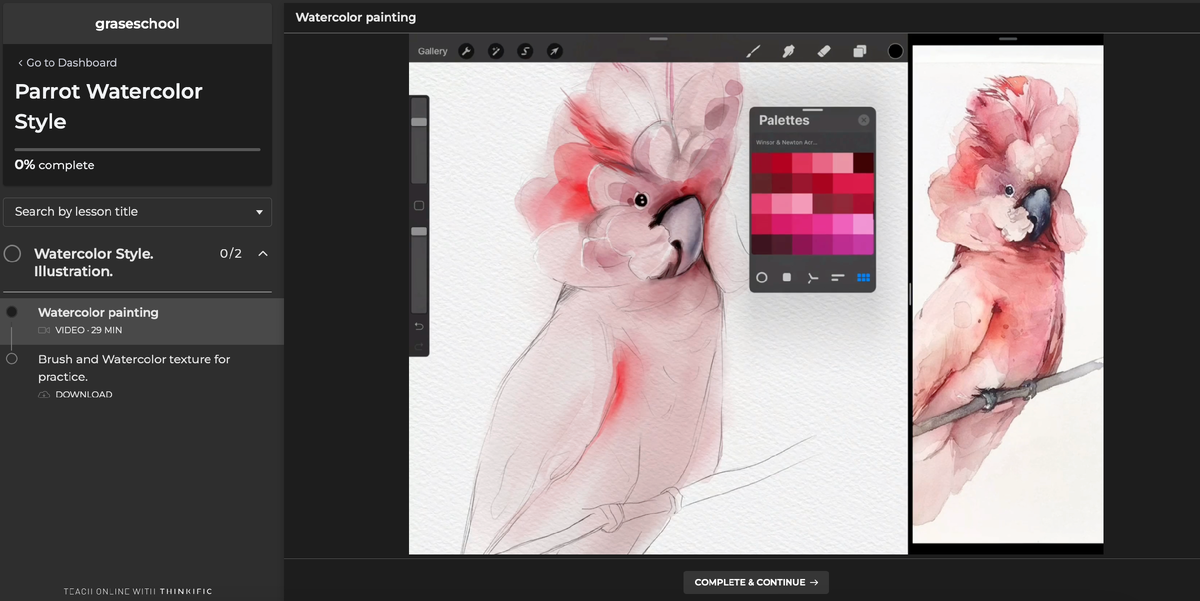Click the Palettes panel drag handle
Image resolution: width=1200 pixels, height=601 pixels.
[x=812, y=110]
